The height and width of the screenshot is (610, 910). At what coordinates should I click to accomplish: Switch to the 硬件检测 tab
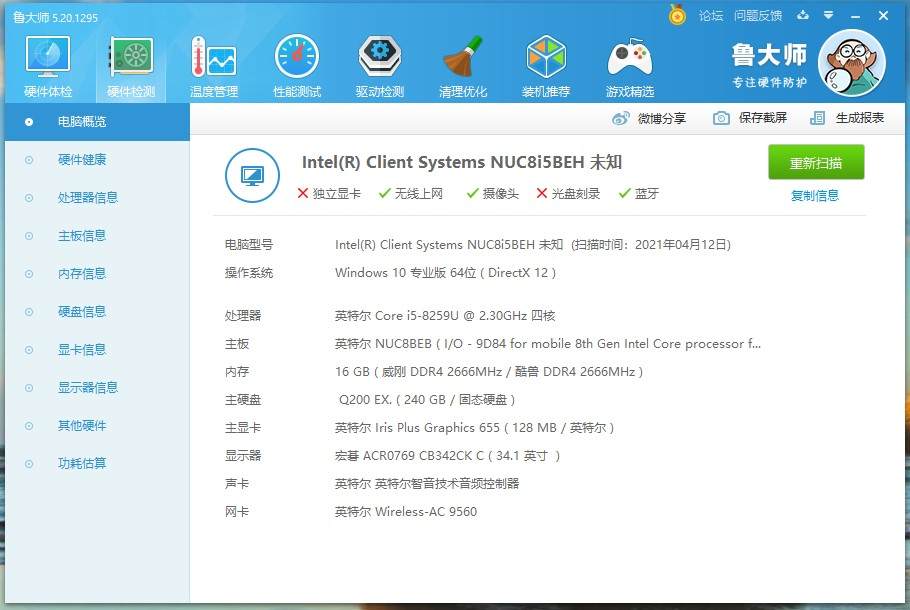[130, 63]
